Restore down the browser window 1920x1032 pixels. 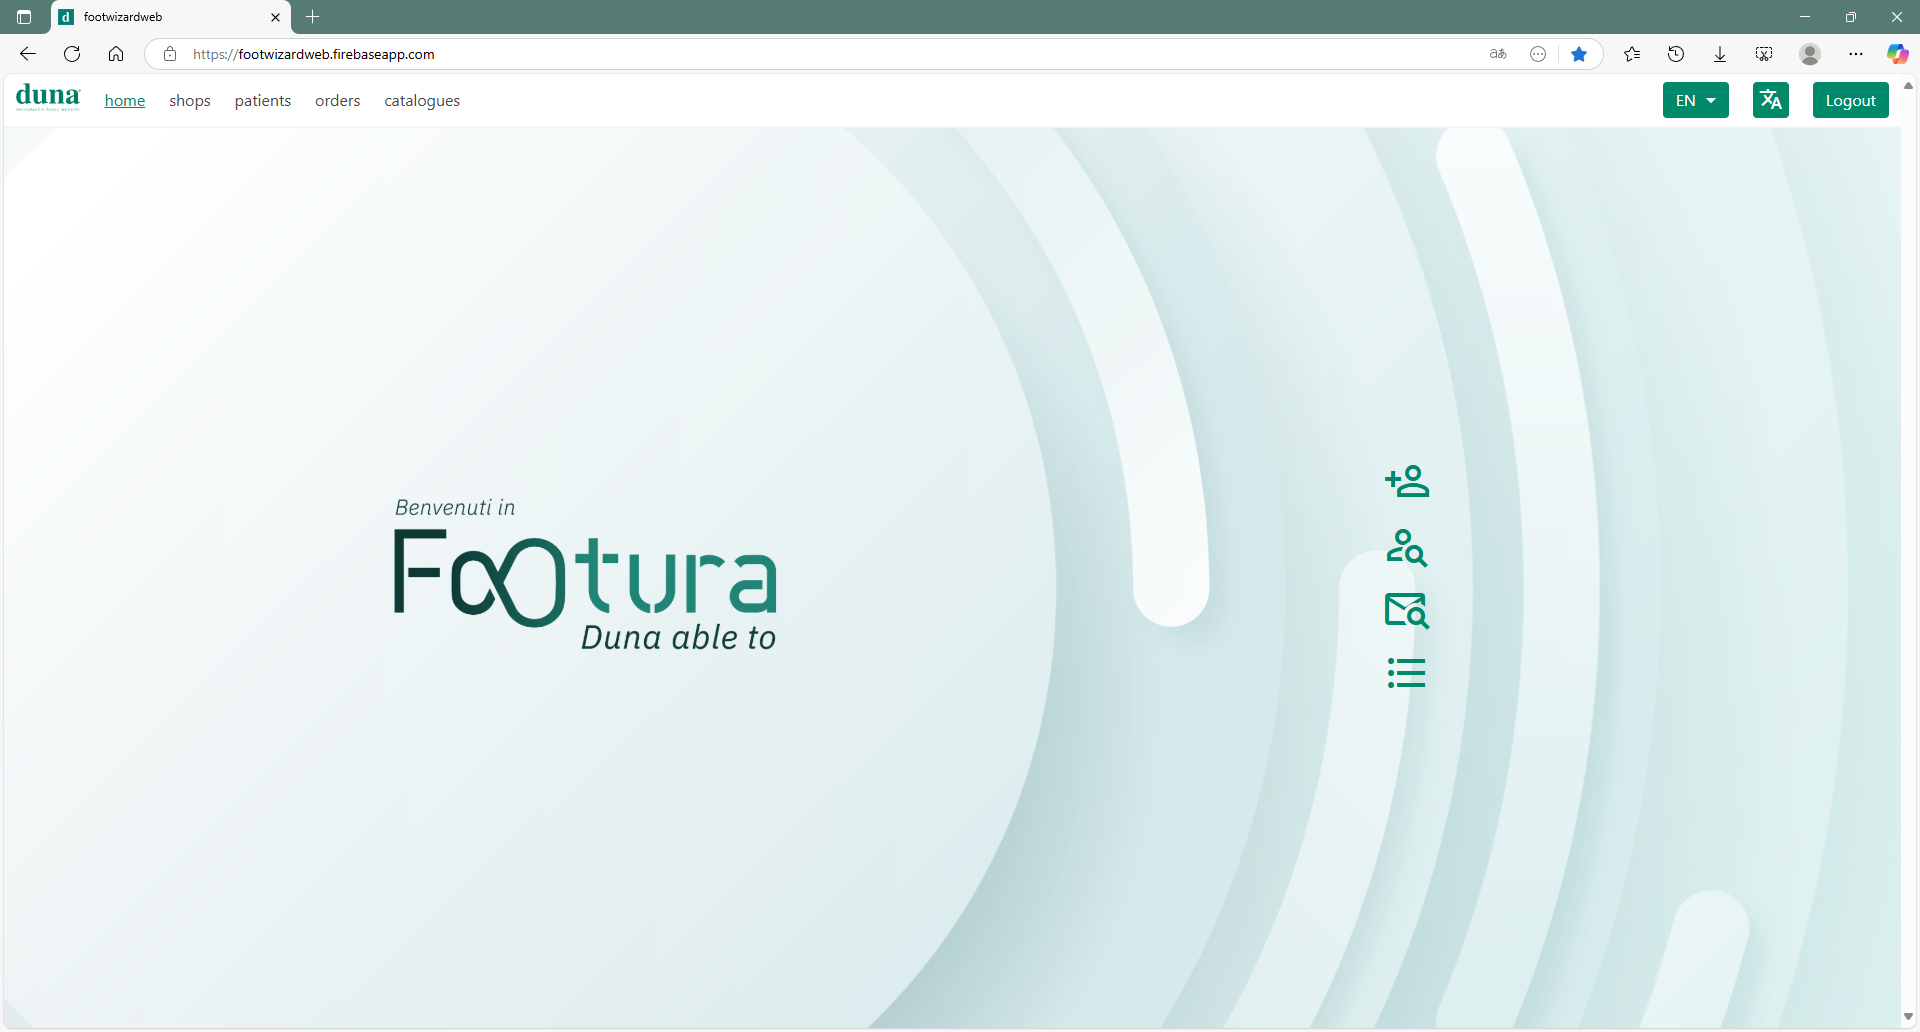pos(1851,17)
